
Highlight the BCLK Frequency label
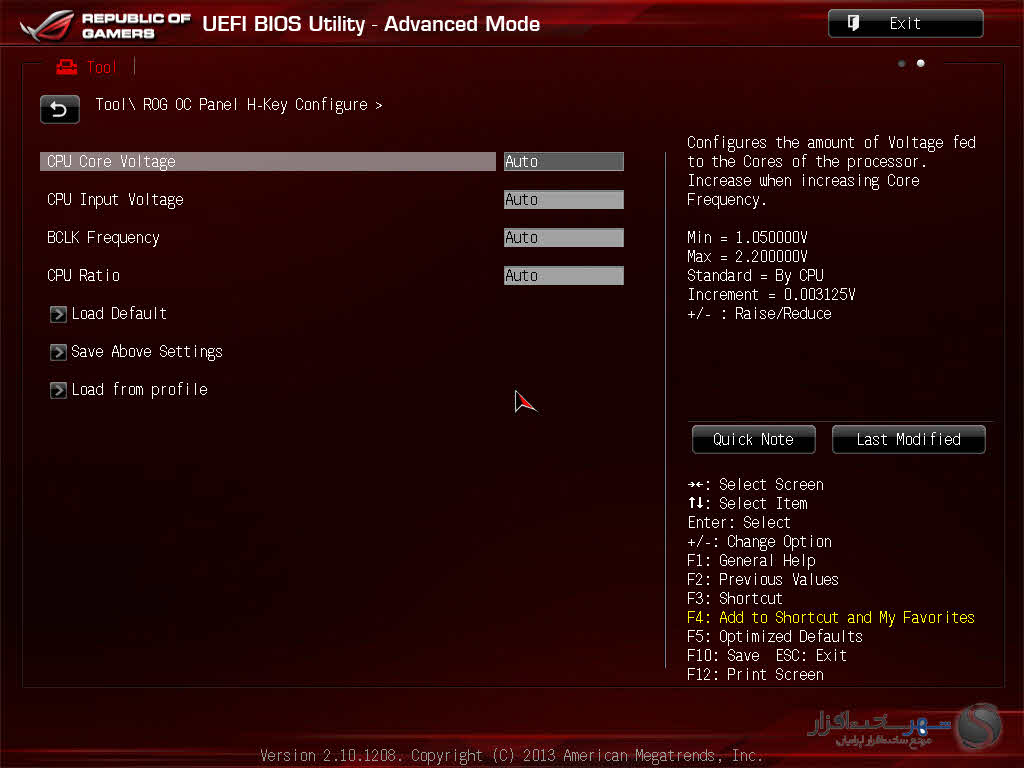click(103, 238)
